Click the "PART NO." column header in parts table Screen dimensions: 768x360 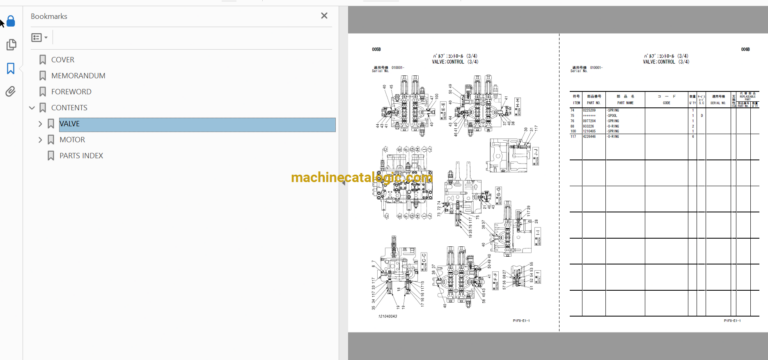click(594, 103)
